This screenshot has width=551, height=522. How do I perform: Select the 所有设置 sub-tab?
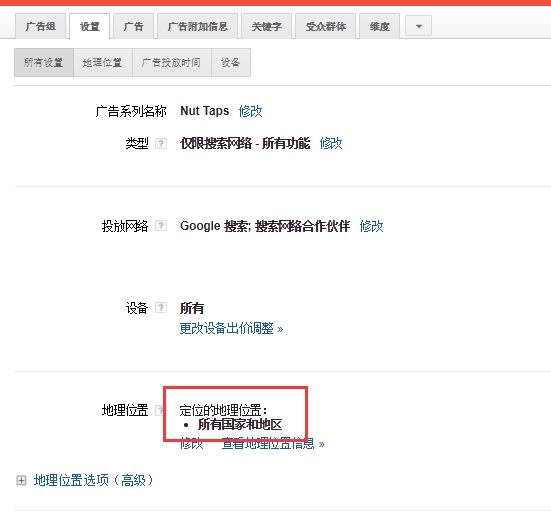click(x=44, y=63)
